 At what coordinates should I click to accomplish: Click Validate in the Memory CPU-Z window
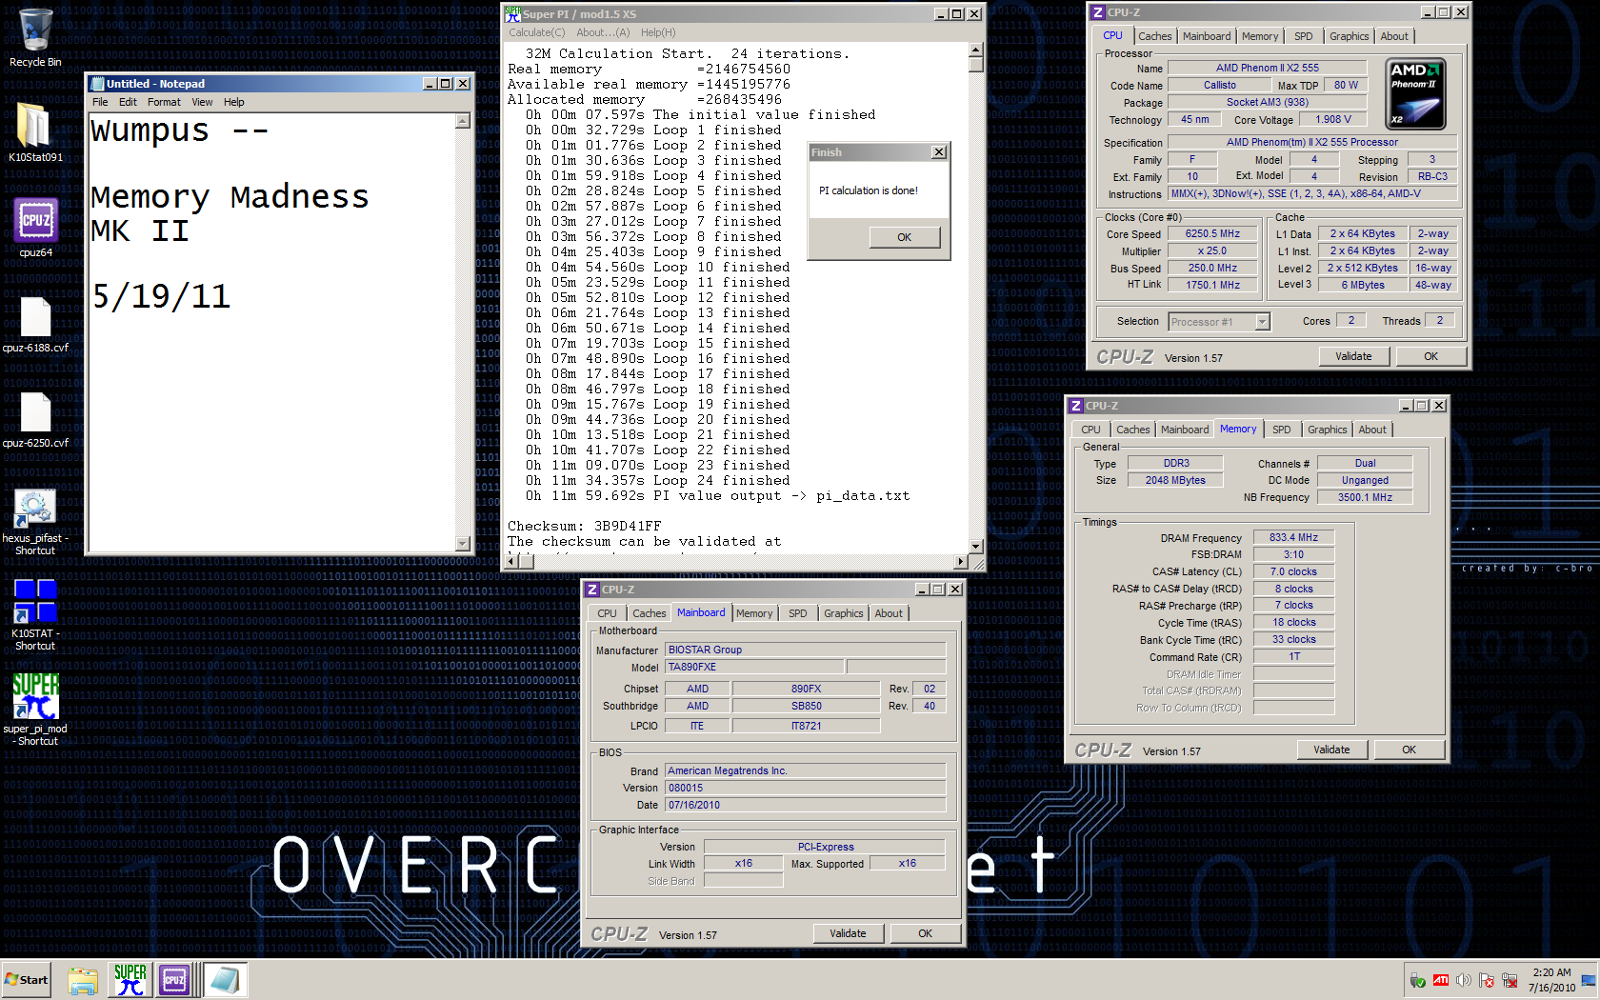(1331, 750)
